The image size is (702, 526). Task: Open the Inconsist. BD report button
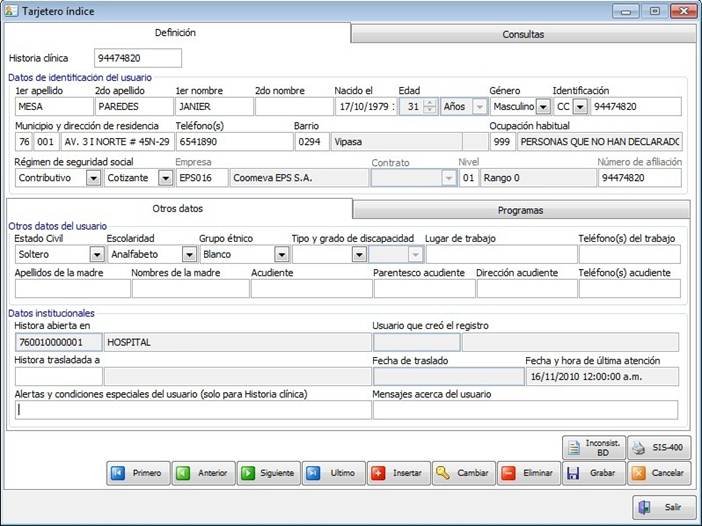[594, 447]
